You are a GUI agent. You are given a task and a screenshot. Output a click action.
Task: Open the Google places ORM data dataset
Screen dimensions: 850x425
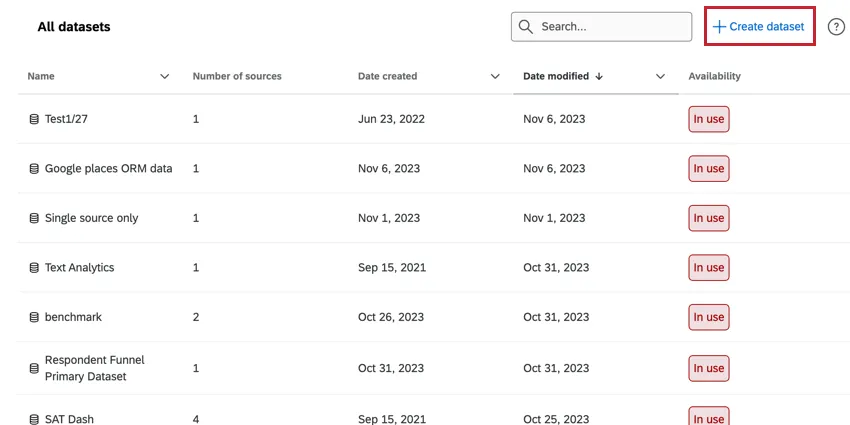tap(108, 169)
